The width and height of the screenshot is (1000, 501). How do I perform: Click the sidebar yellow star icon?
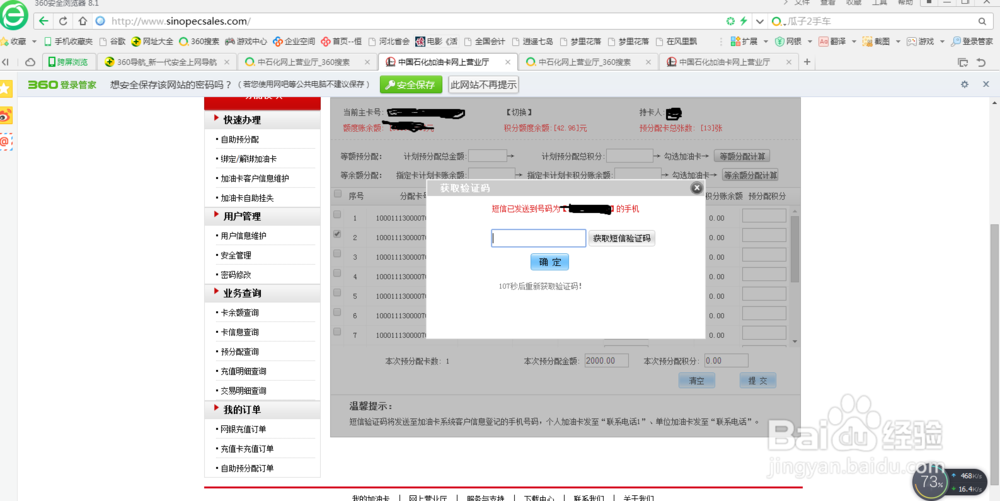tap(6, 89)
